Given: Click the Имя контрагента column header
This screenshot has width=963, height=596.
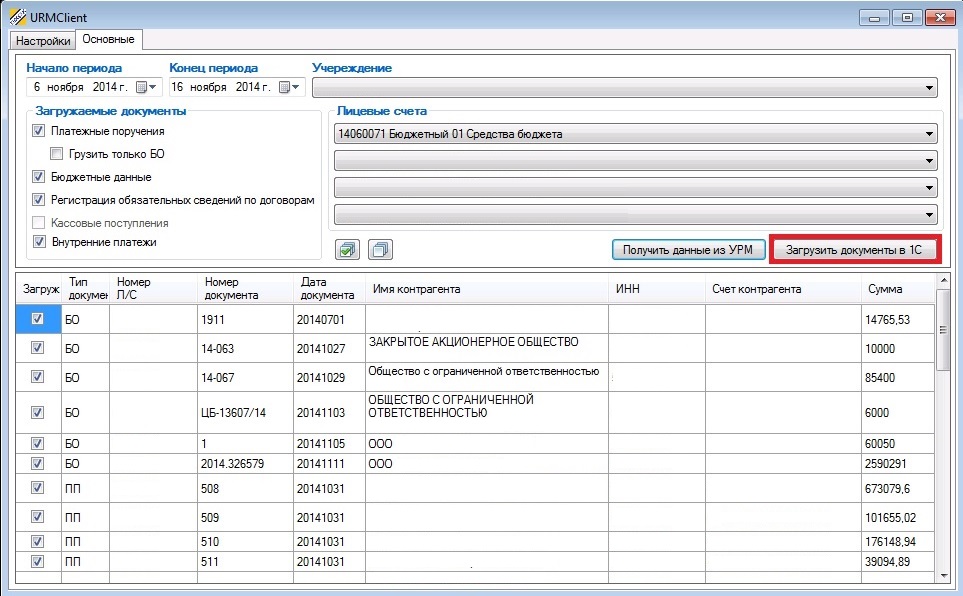Looking at the screenshot, I should [x=487, y=289].
